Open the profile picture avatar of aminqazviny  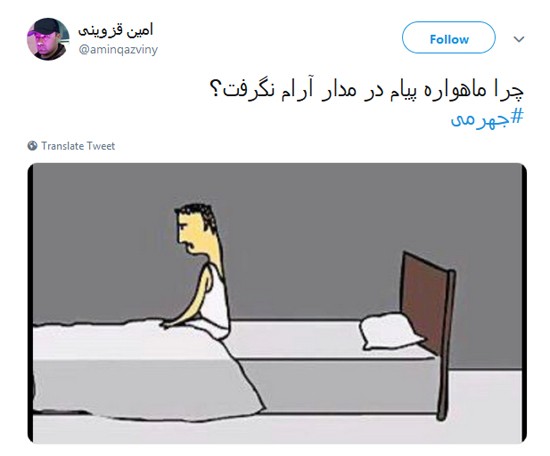click(48, 39)
